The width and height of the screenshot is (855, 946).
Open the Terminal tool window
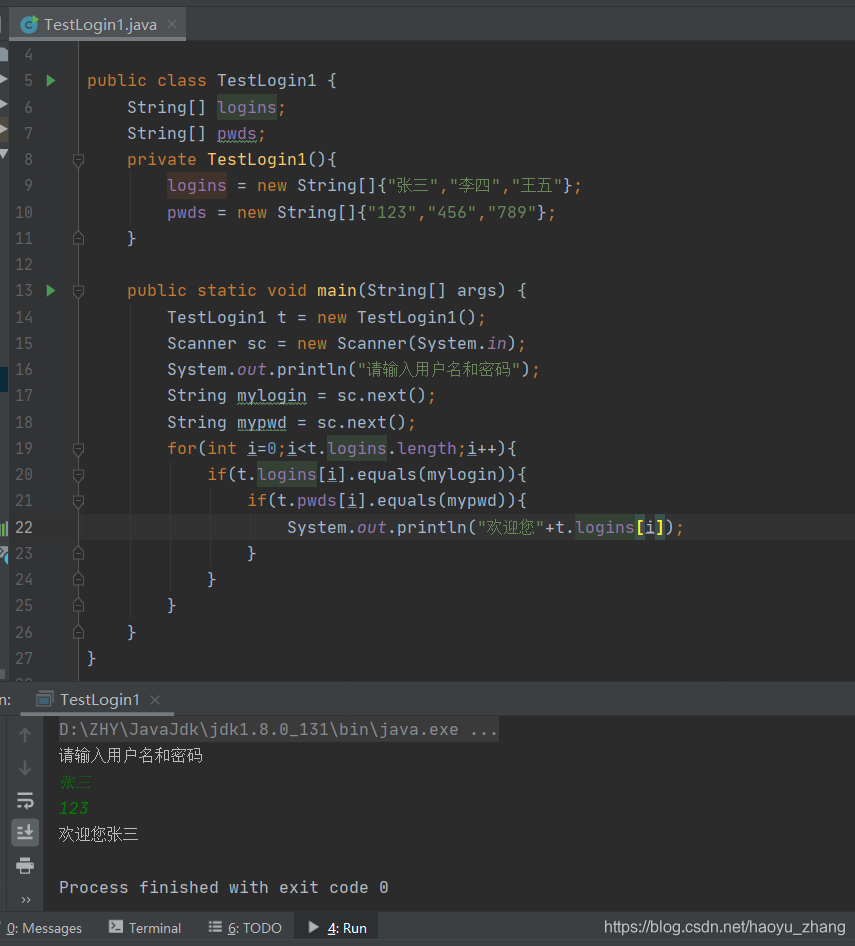click(145, 928)
